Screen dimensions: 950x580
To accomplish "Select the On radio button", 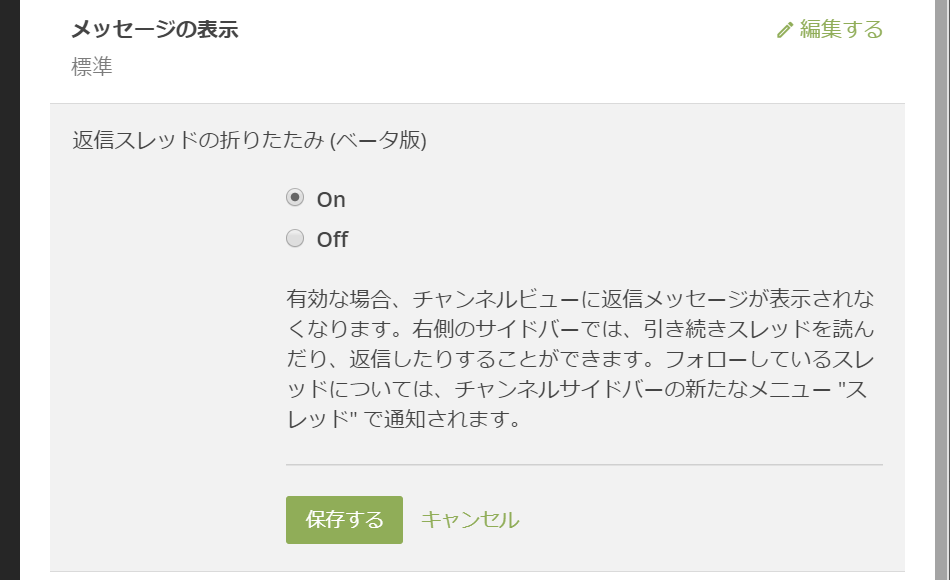I will point(295,198).
